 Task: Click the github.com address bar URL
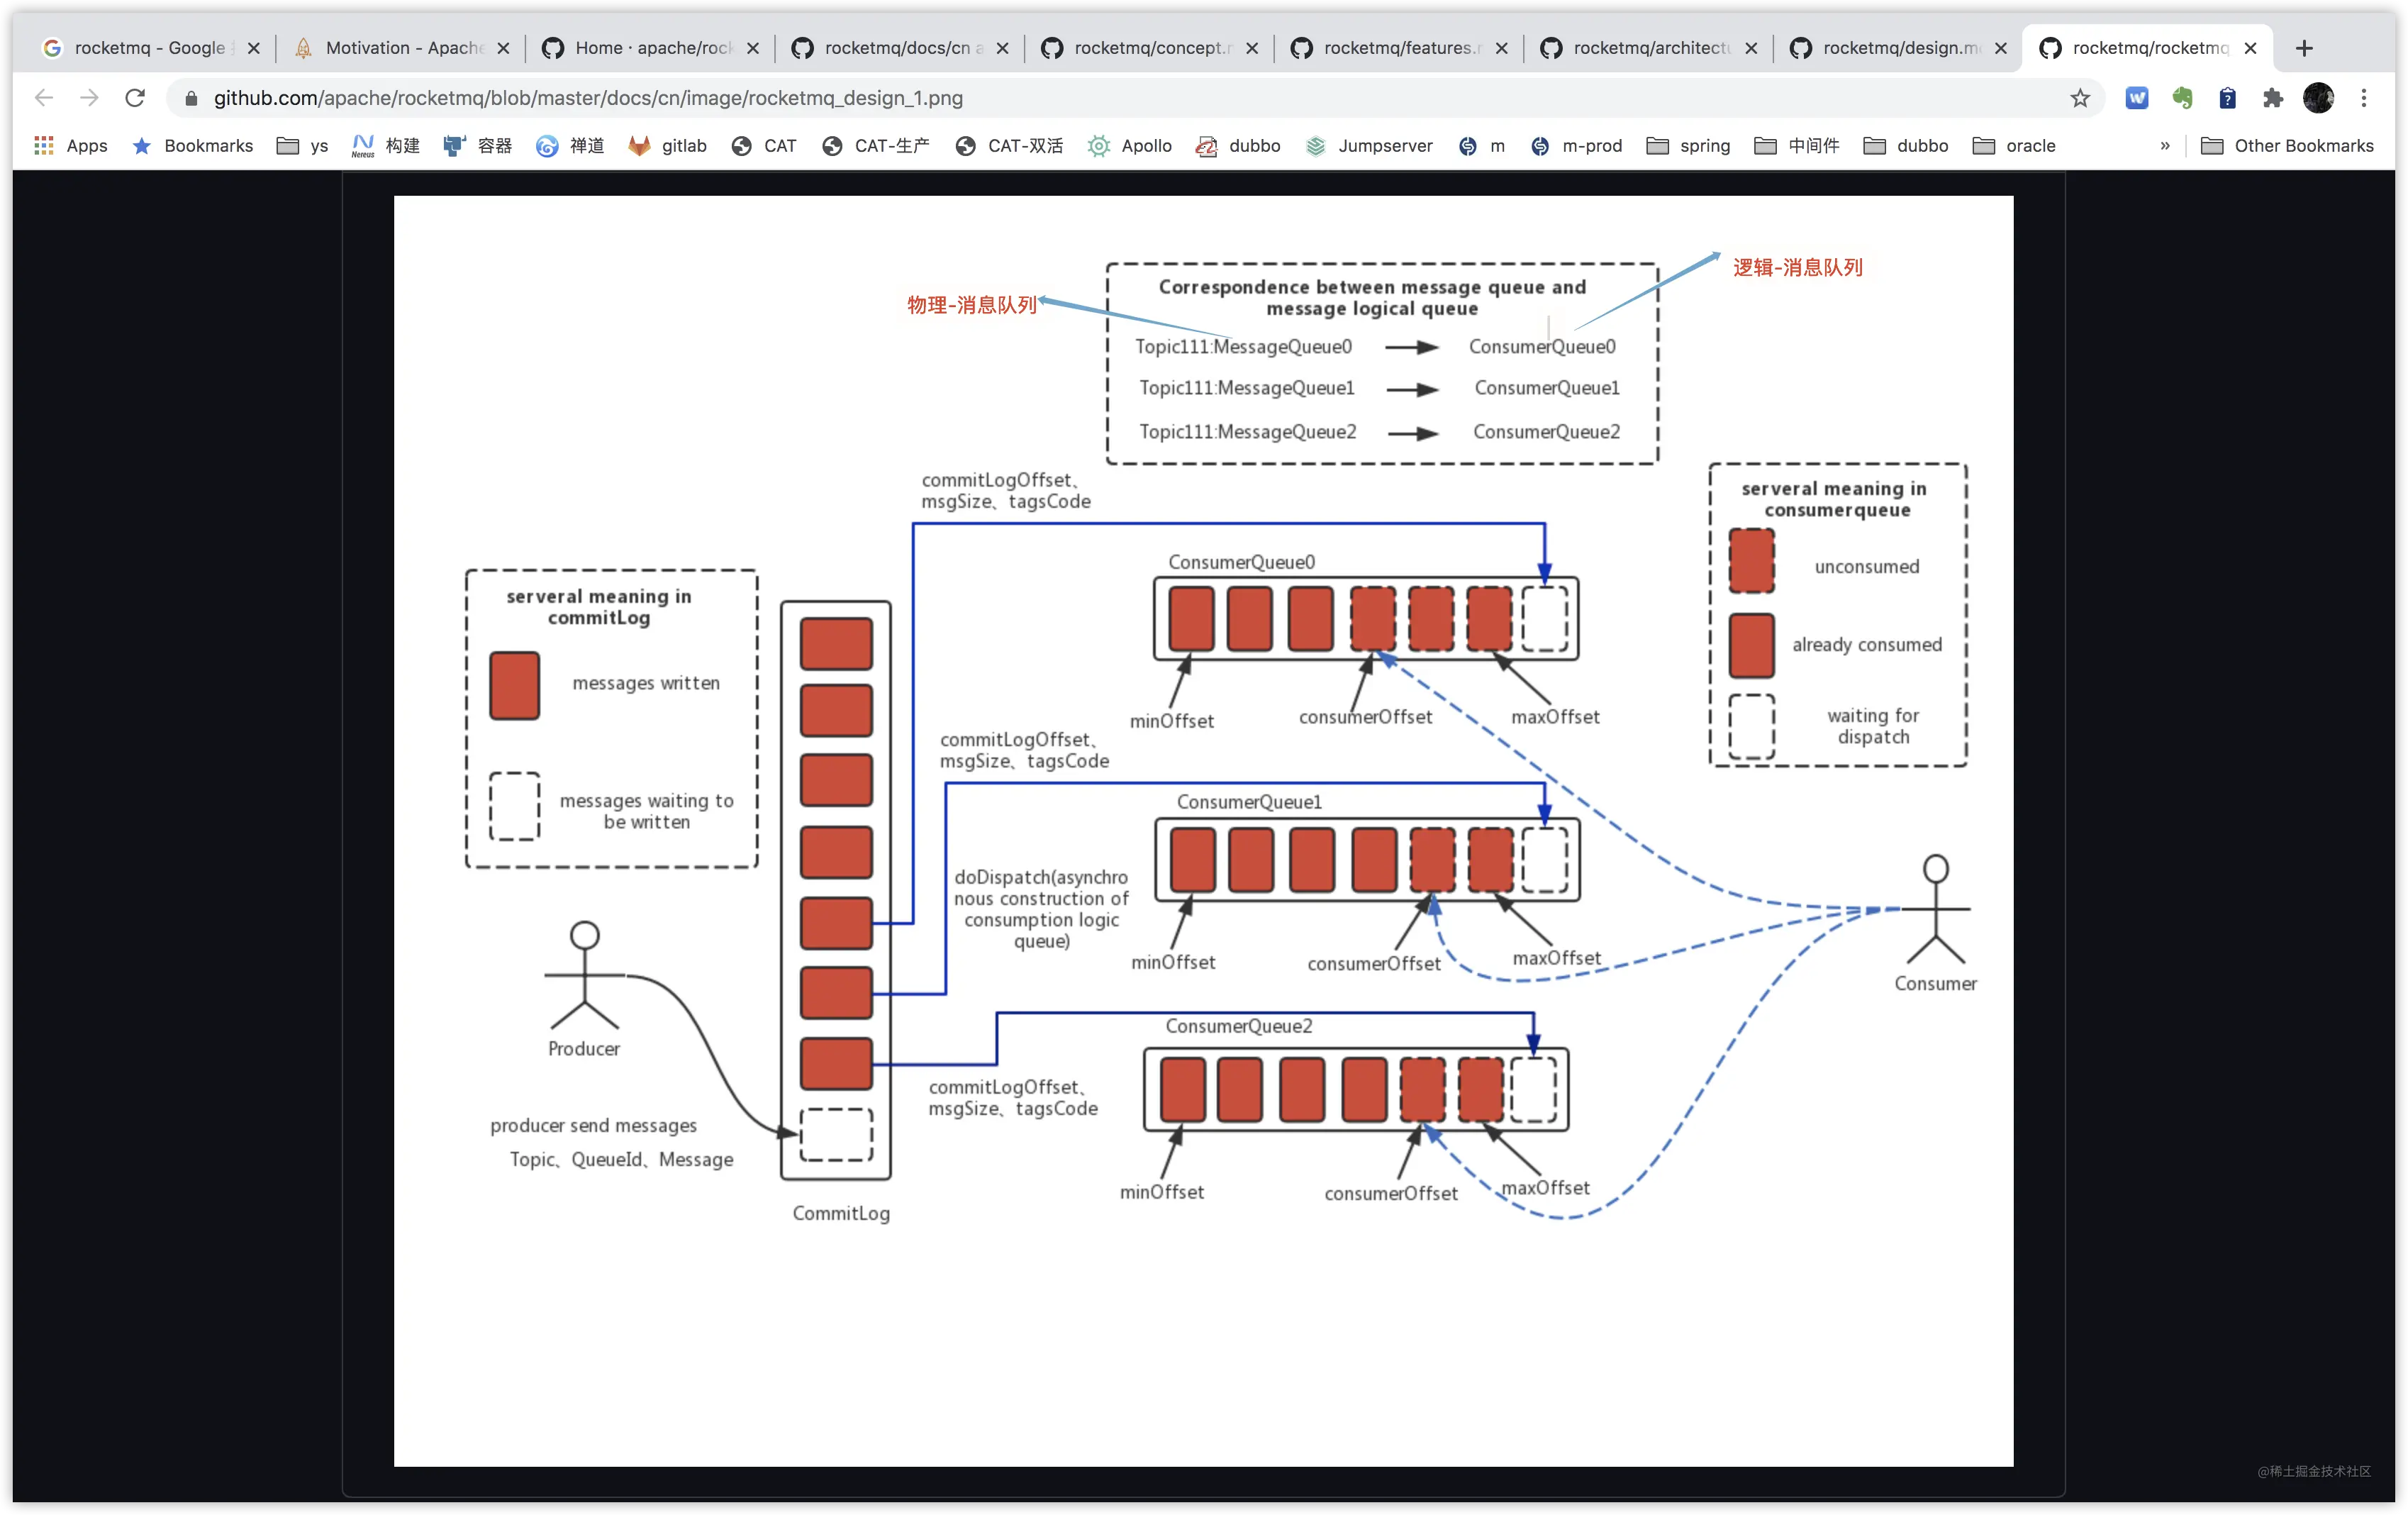tap(588, 98)
